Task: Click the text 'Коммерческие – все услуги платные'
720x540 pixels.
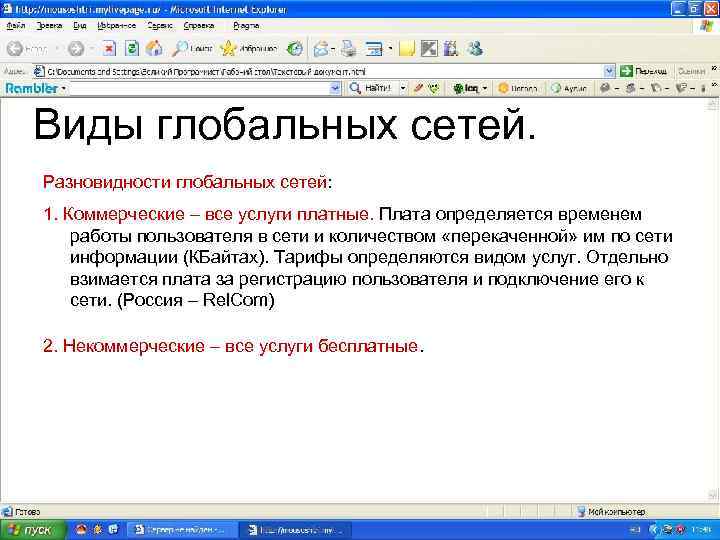Action: pyautogui.click(x=216, y=214)
